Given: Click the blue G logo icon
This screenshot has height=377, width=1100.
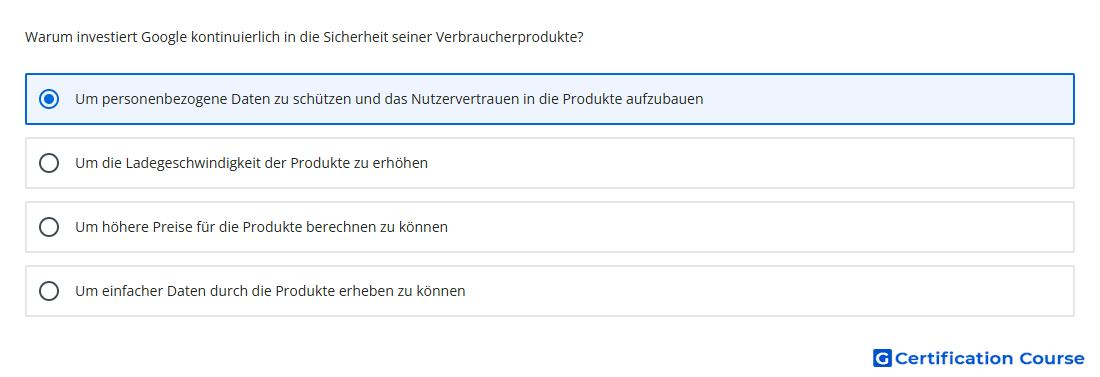Looking at the screenshot, I should point(882,358).
